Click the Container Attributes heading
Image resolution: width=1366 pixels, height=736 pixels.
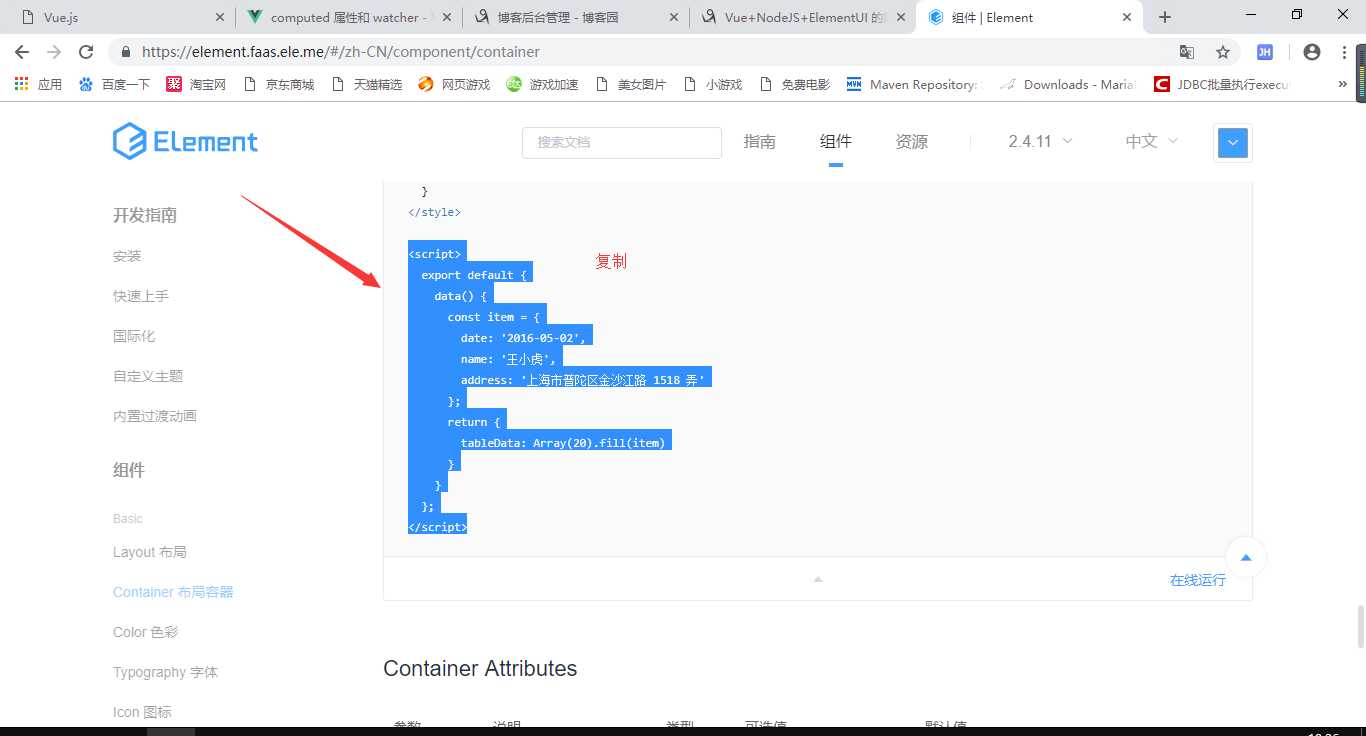[x=480, y=668]
